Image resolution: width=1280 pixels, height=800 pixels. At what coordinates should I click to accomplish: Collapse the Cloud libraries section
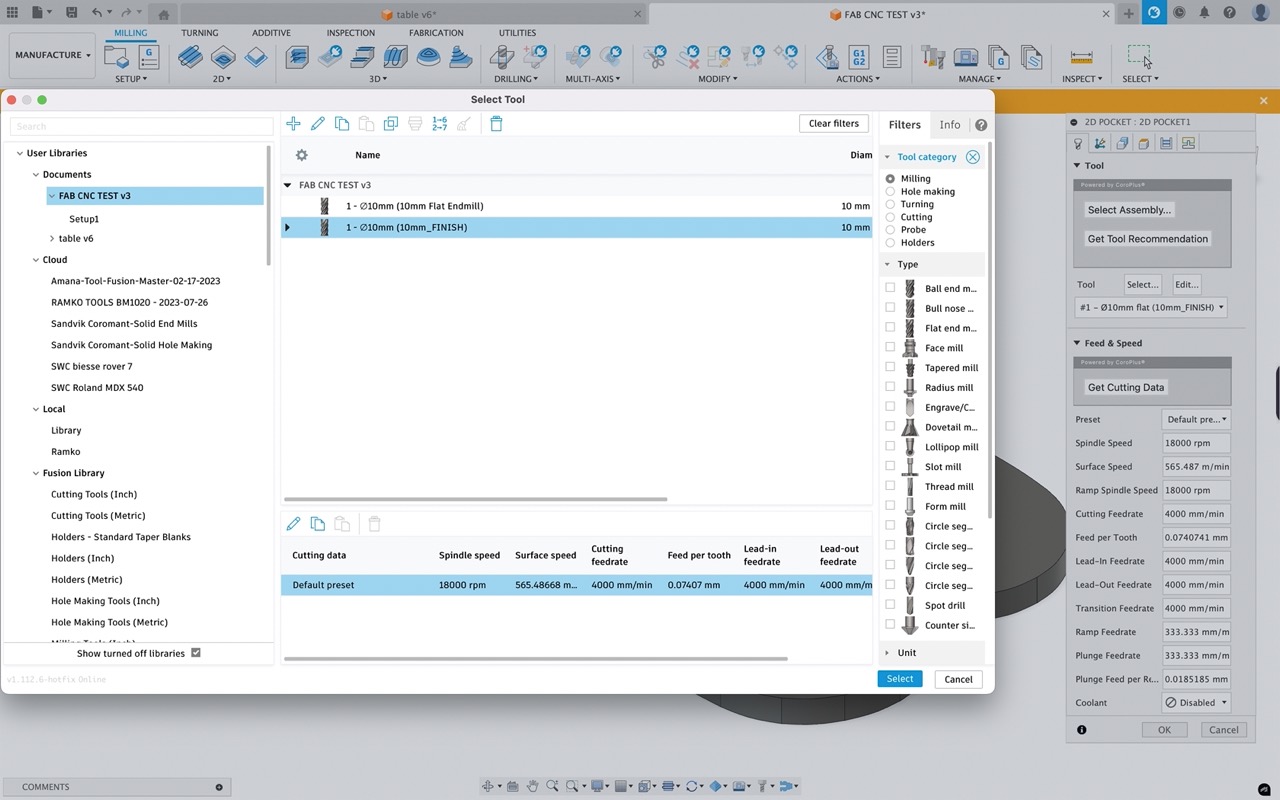tap(35, 260)
